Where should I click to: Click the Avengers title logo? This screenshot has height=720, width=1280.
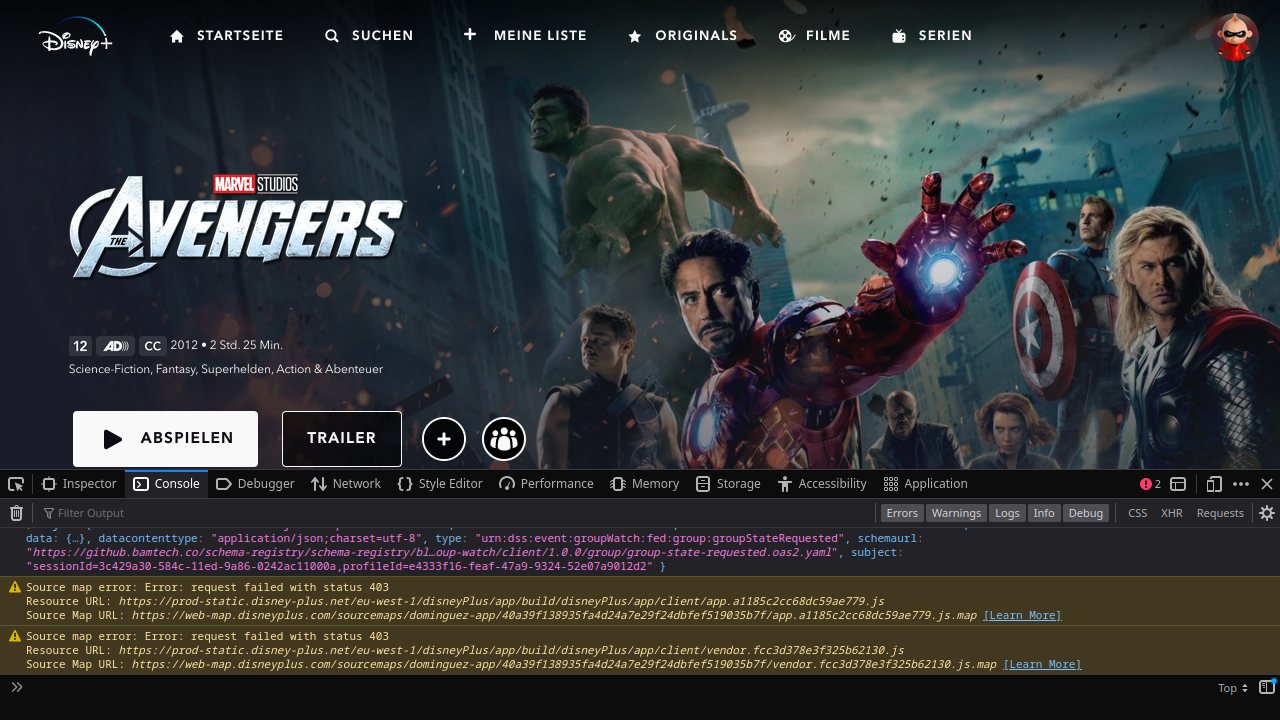(x=238, y=227)
